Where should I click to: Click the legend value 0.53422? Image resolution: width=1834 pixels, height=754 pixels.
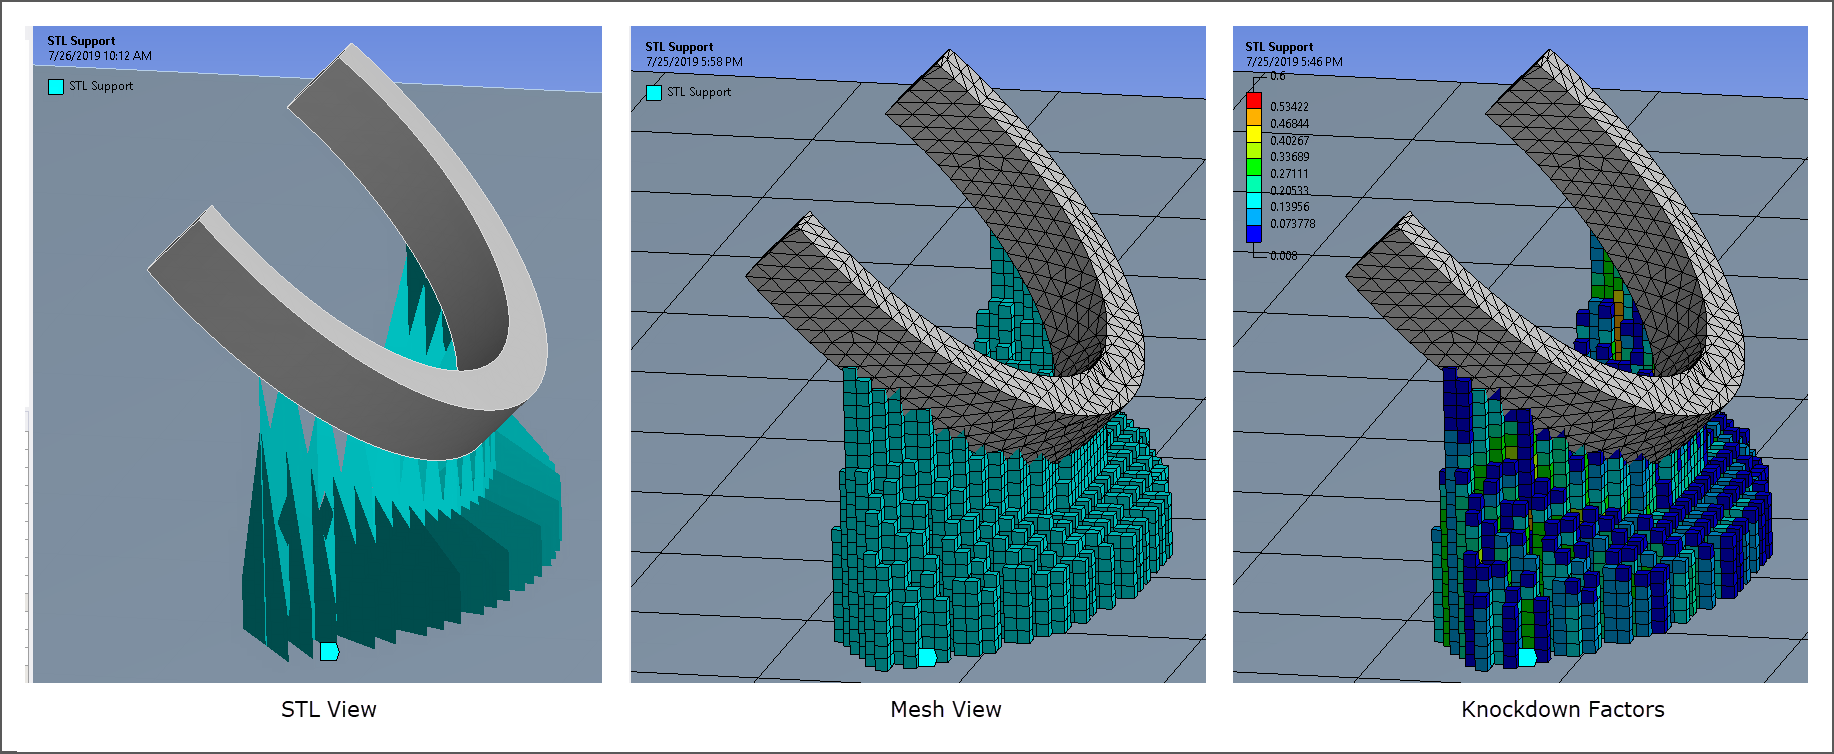[1289, 107]
